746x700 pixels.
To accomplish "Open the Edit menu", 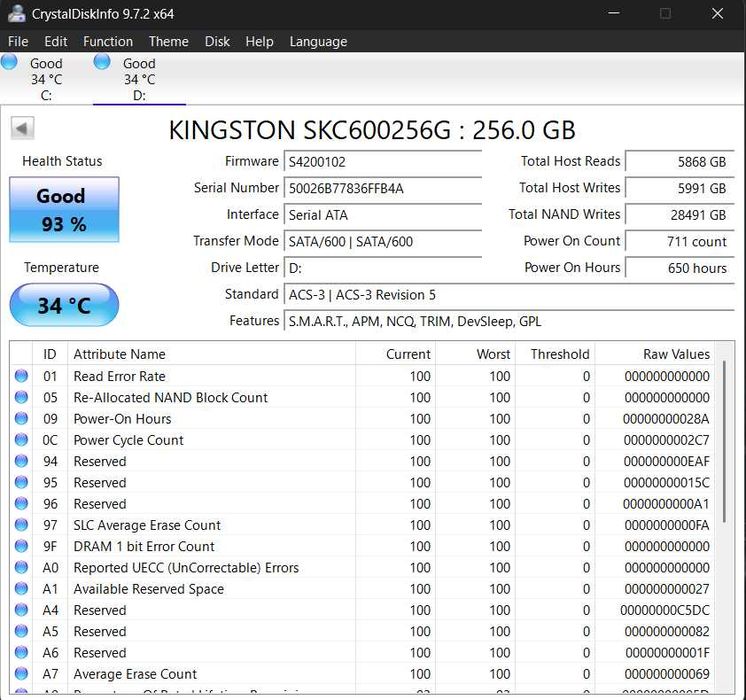I will pyautogui.click(x=56, y=41).
